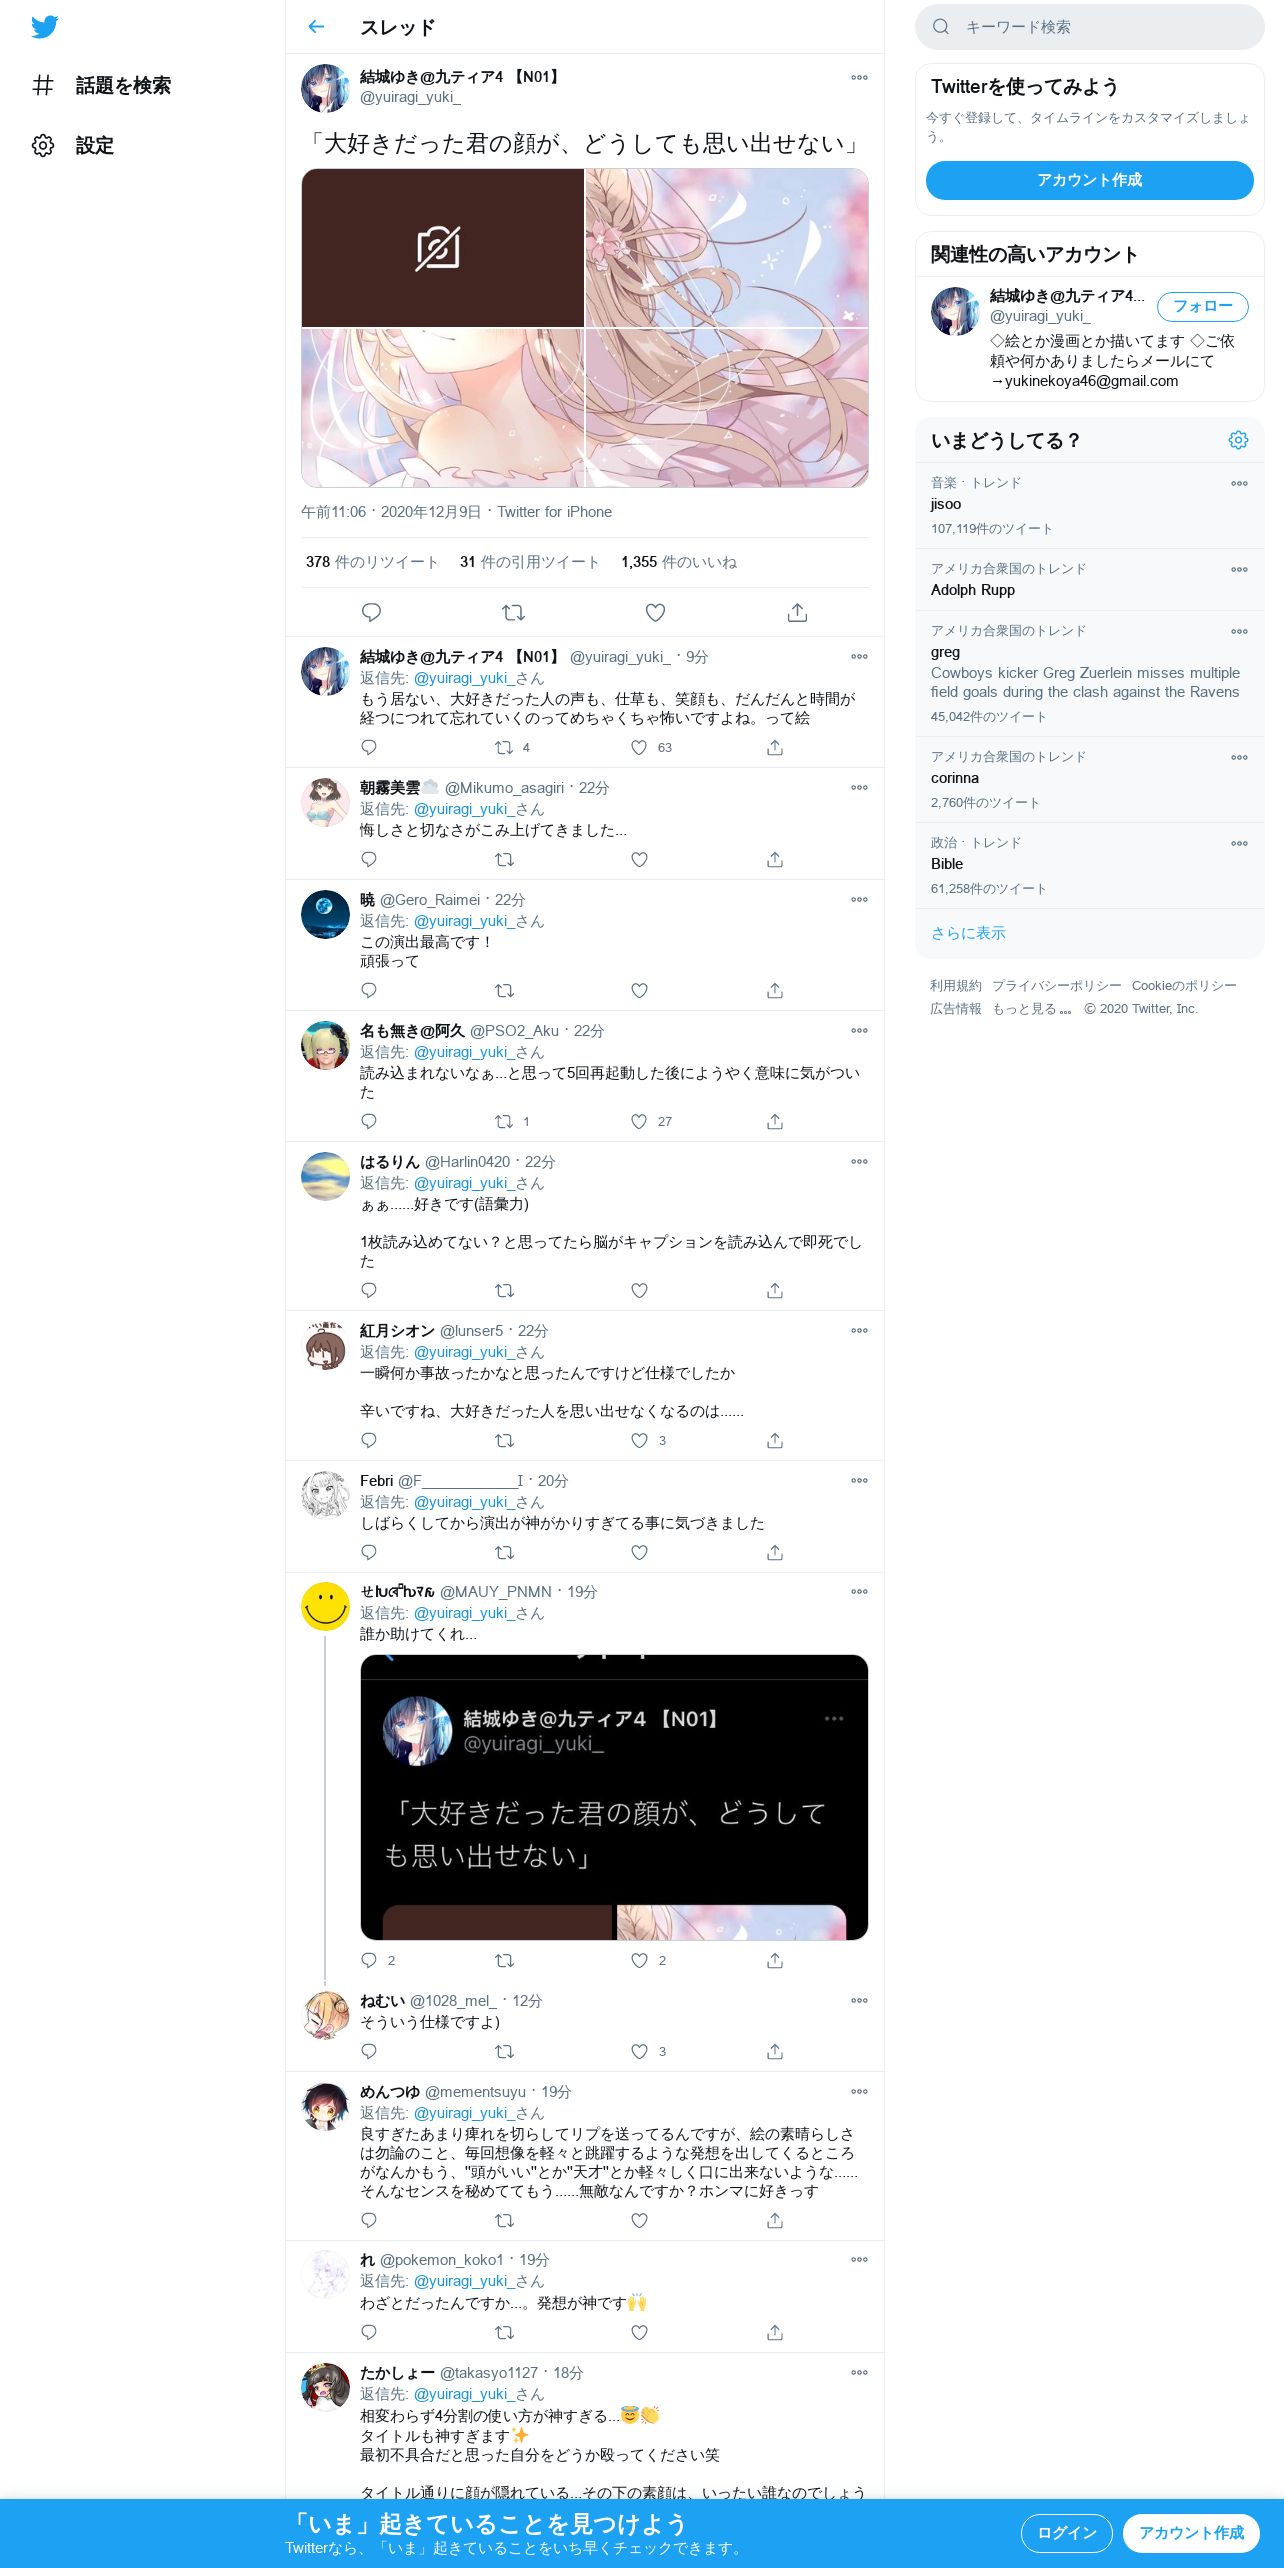Like the main tweet with the heart icon
The height and width of the screenshot is (2568, 1284).
click(x=655, y=612)
